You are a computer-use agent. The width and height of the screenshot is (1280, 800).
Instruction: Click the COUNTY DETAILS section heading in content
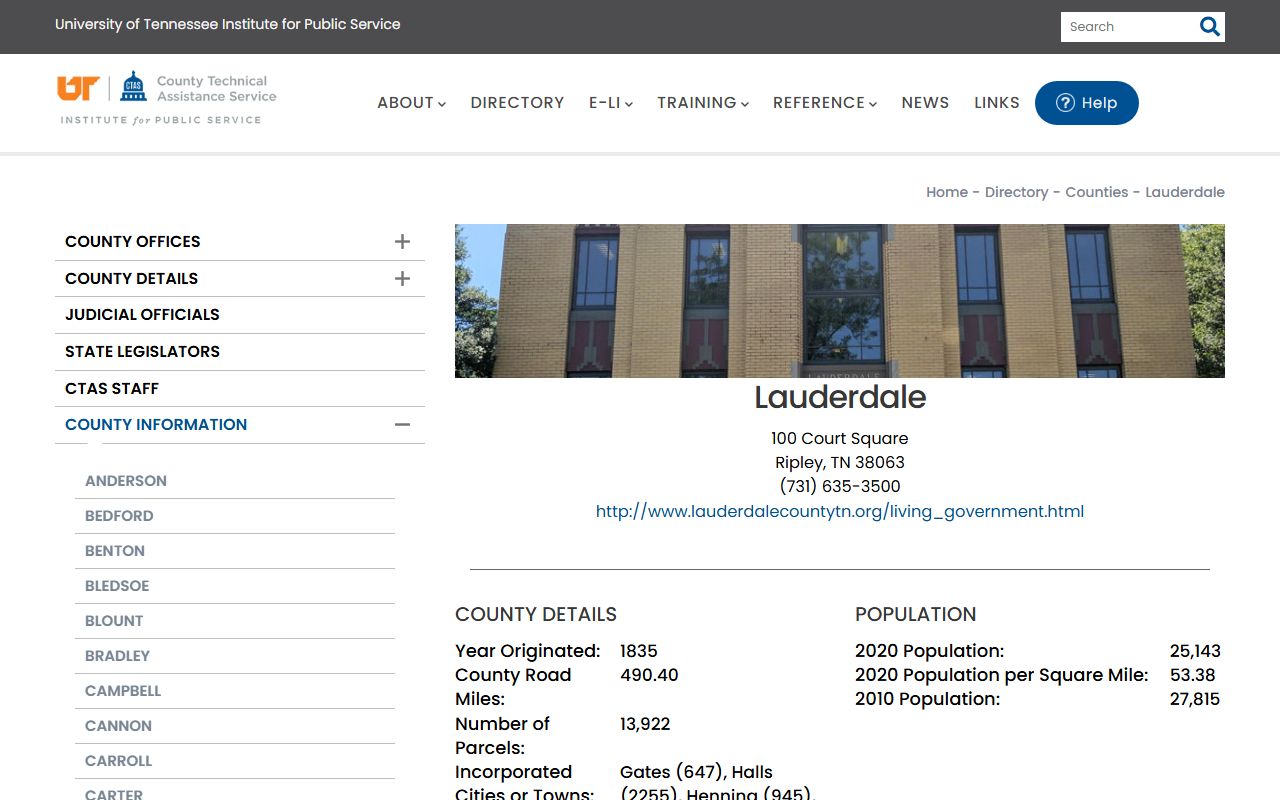pyautogui.click(x=536, y=614)
